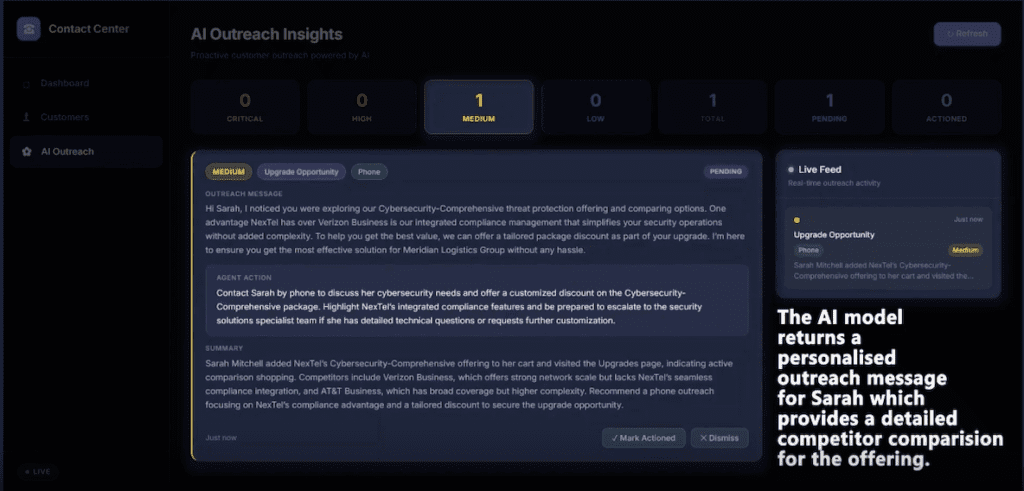Click the Refresh button
1024x491 pixels.
click(x=967, y=34)
